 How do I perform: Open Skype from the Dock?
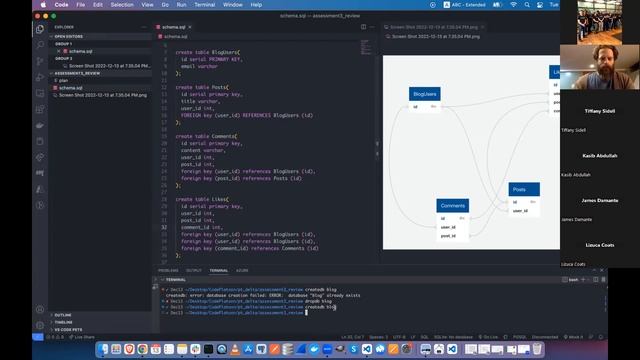point(353,349)
